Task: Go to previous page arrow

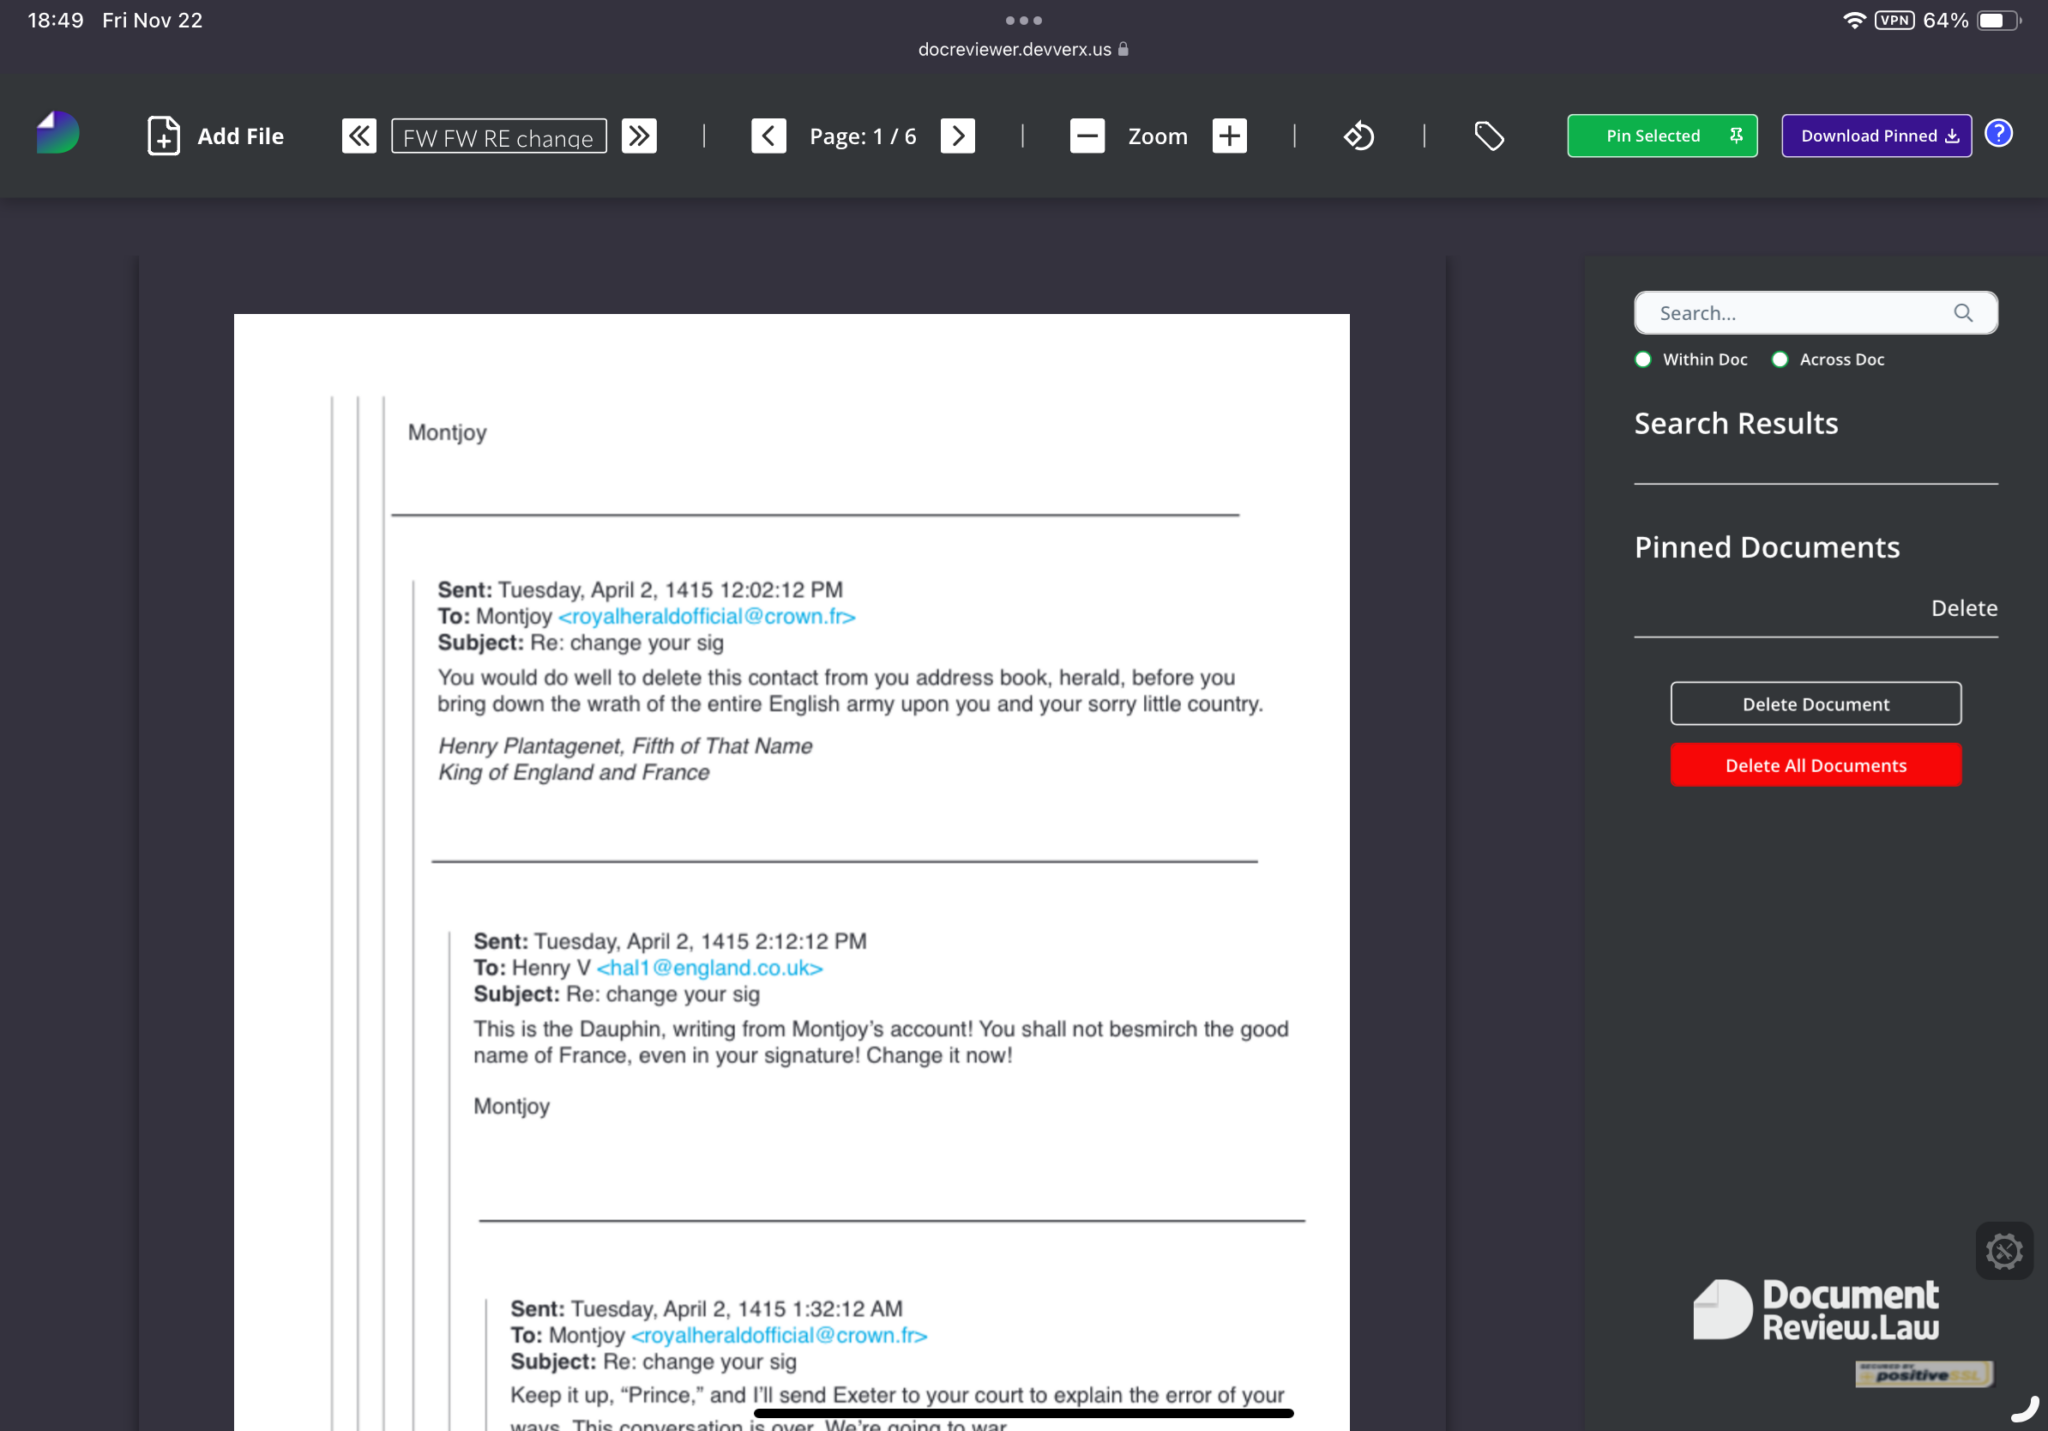Action: (x=768, y=136)
